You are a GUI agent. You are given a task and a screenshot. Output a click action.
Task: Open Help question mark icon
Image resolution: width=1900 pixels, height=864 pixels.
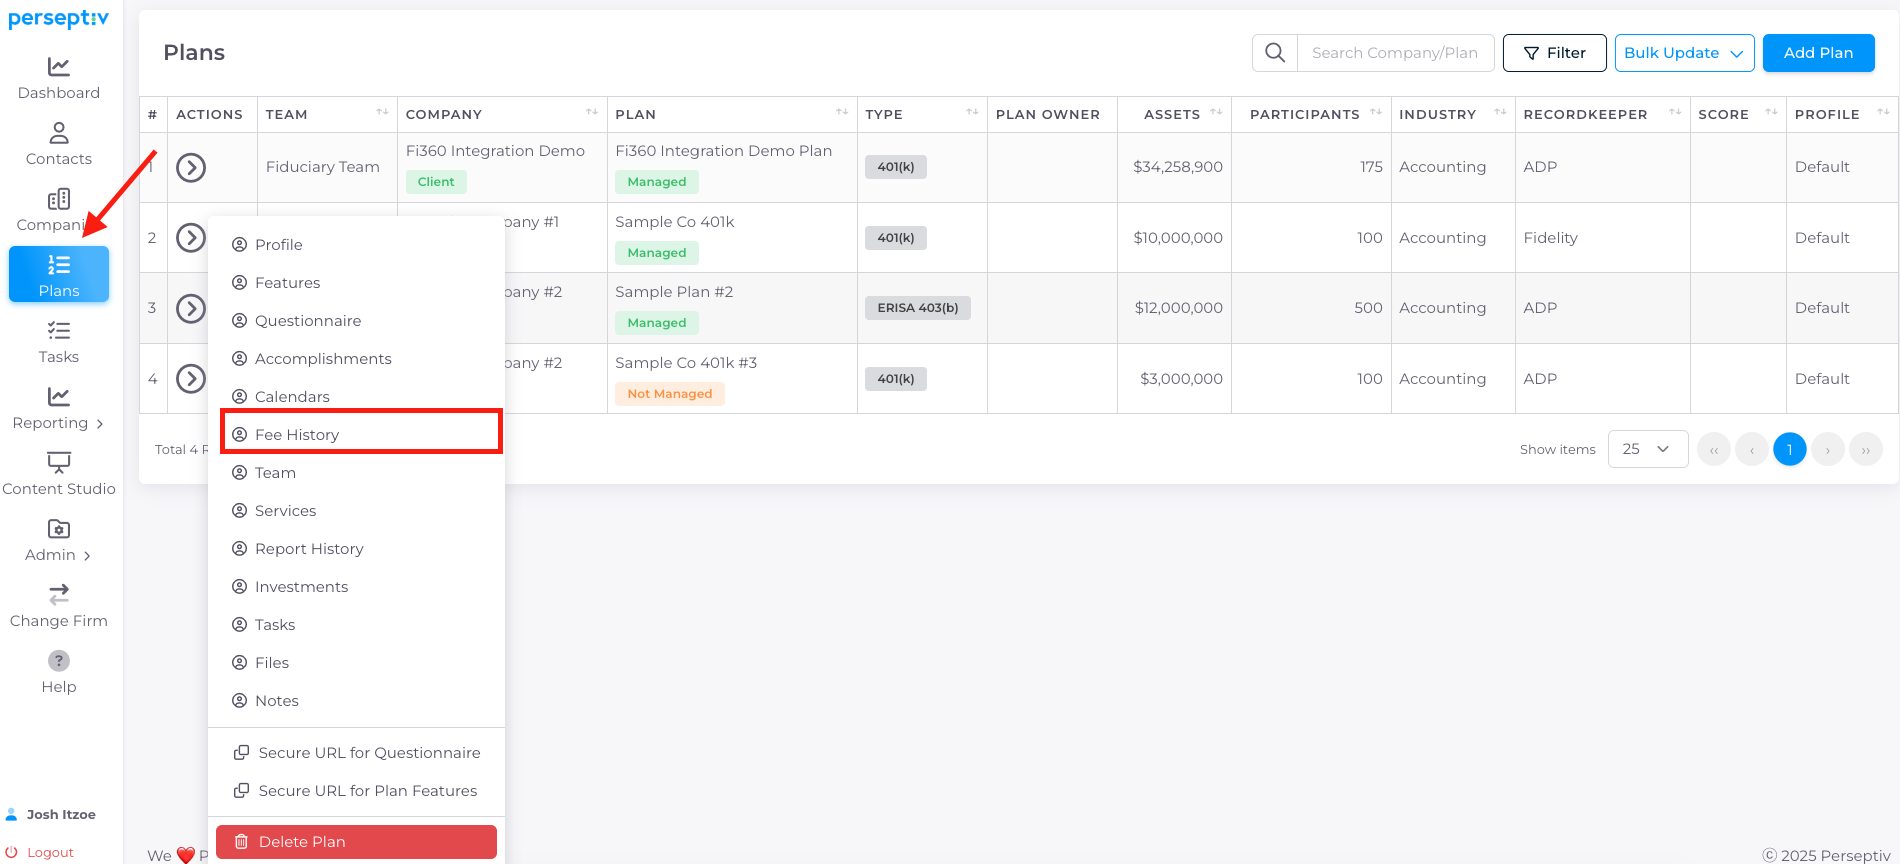59,661
